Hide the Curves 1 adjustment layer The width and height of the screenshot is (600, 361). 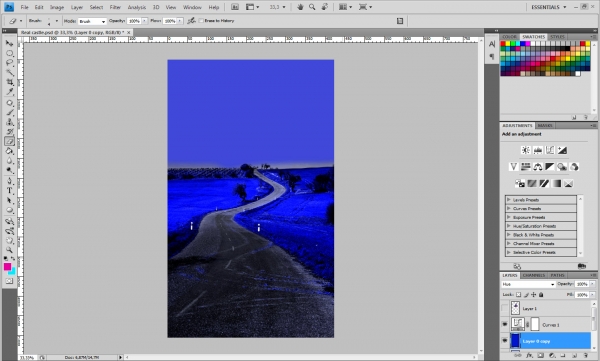505,325
